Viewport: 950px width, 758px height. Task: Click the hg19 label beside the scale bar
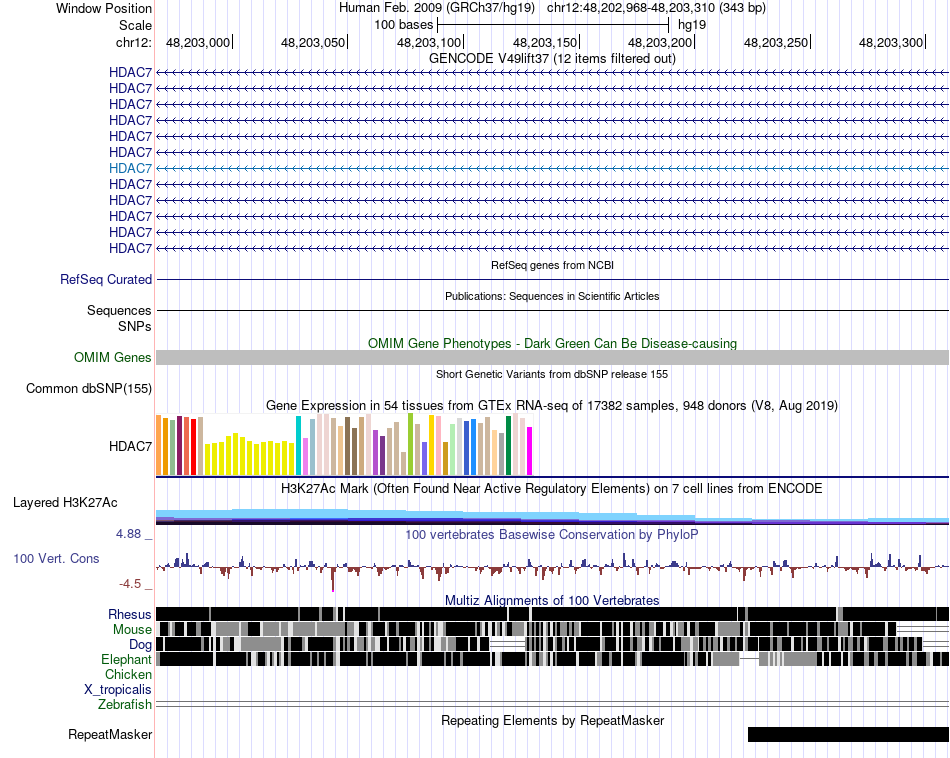coord(692,25)
